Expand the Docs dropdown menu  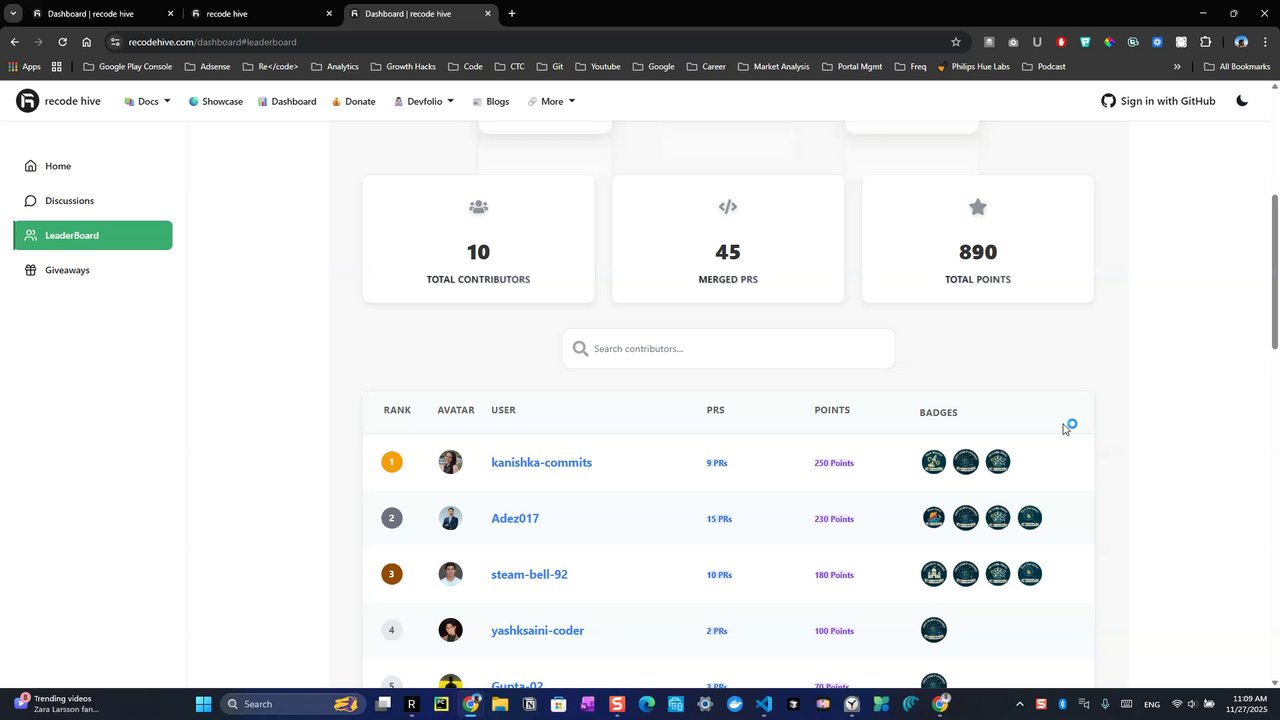click(147, 101)
